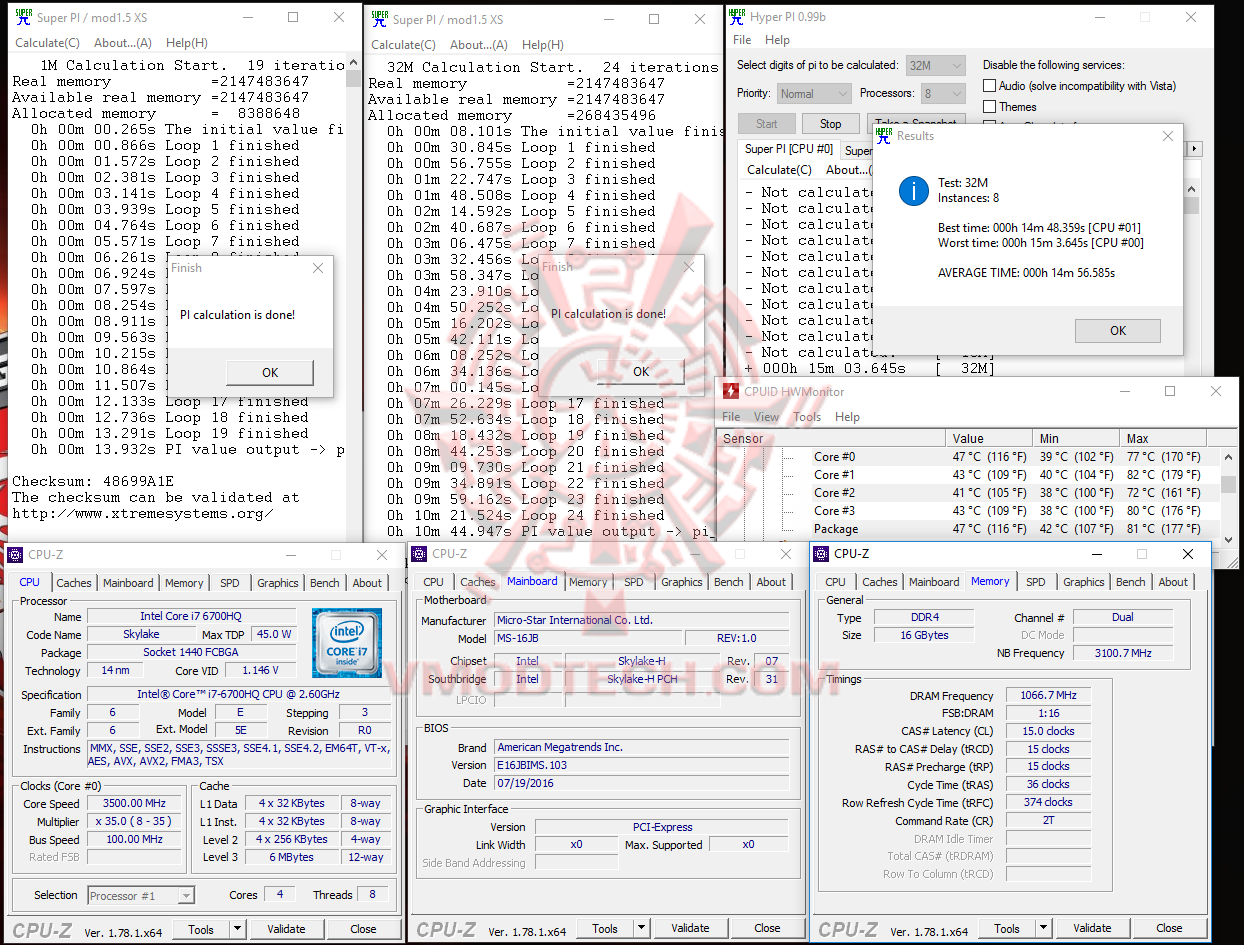Click OK in the 1M PI calculation done dialog
Screen dimensions: 1244x945
(270, 372)
